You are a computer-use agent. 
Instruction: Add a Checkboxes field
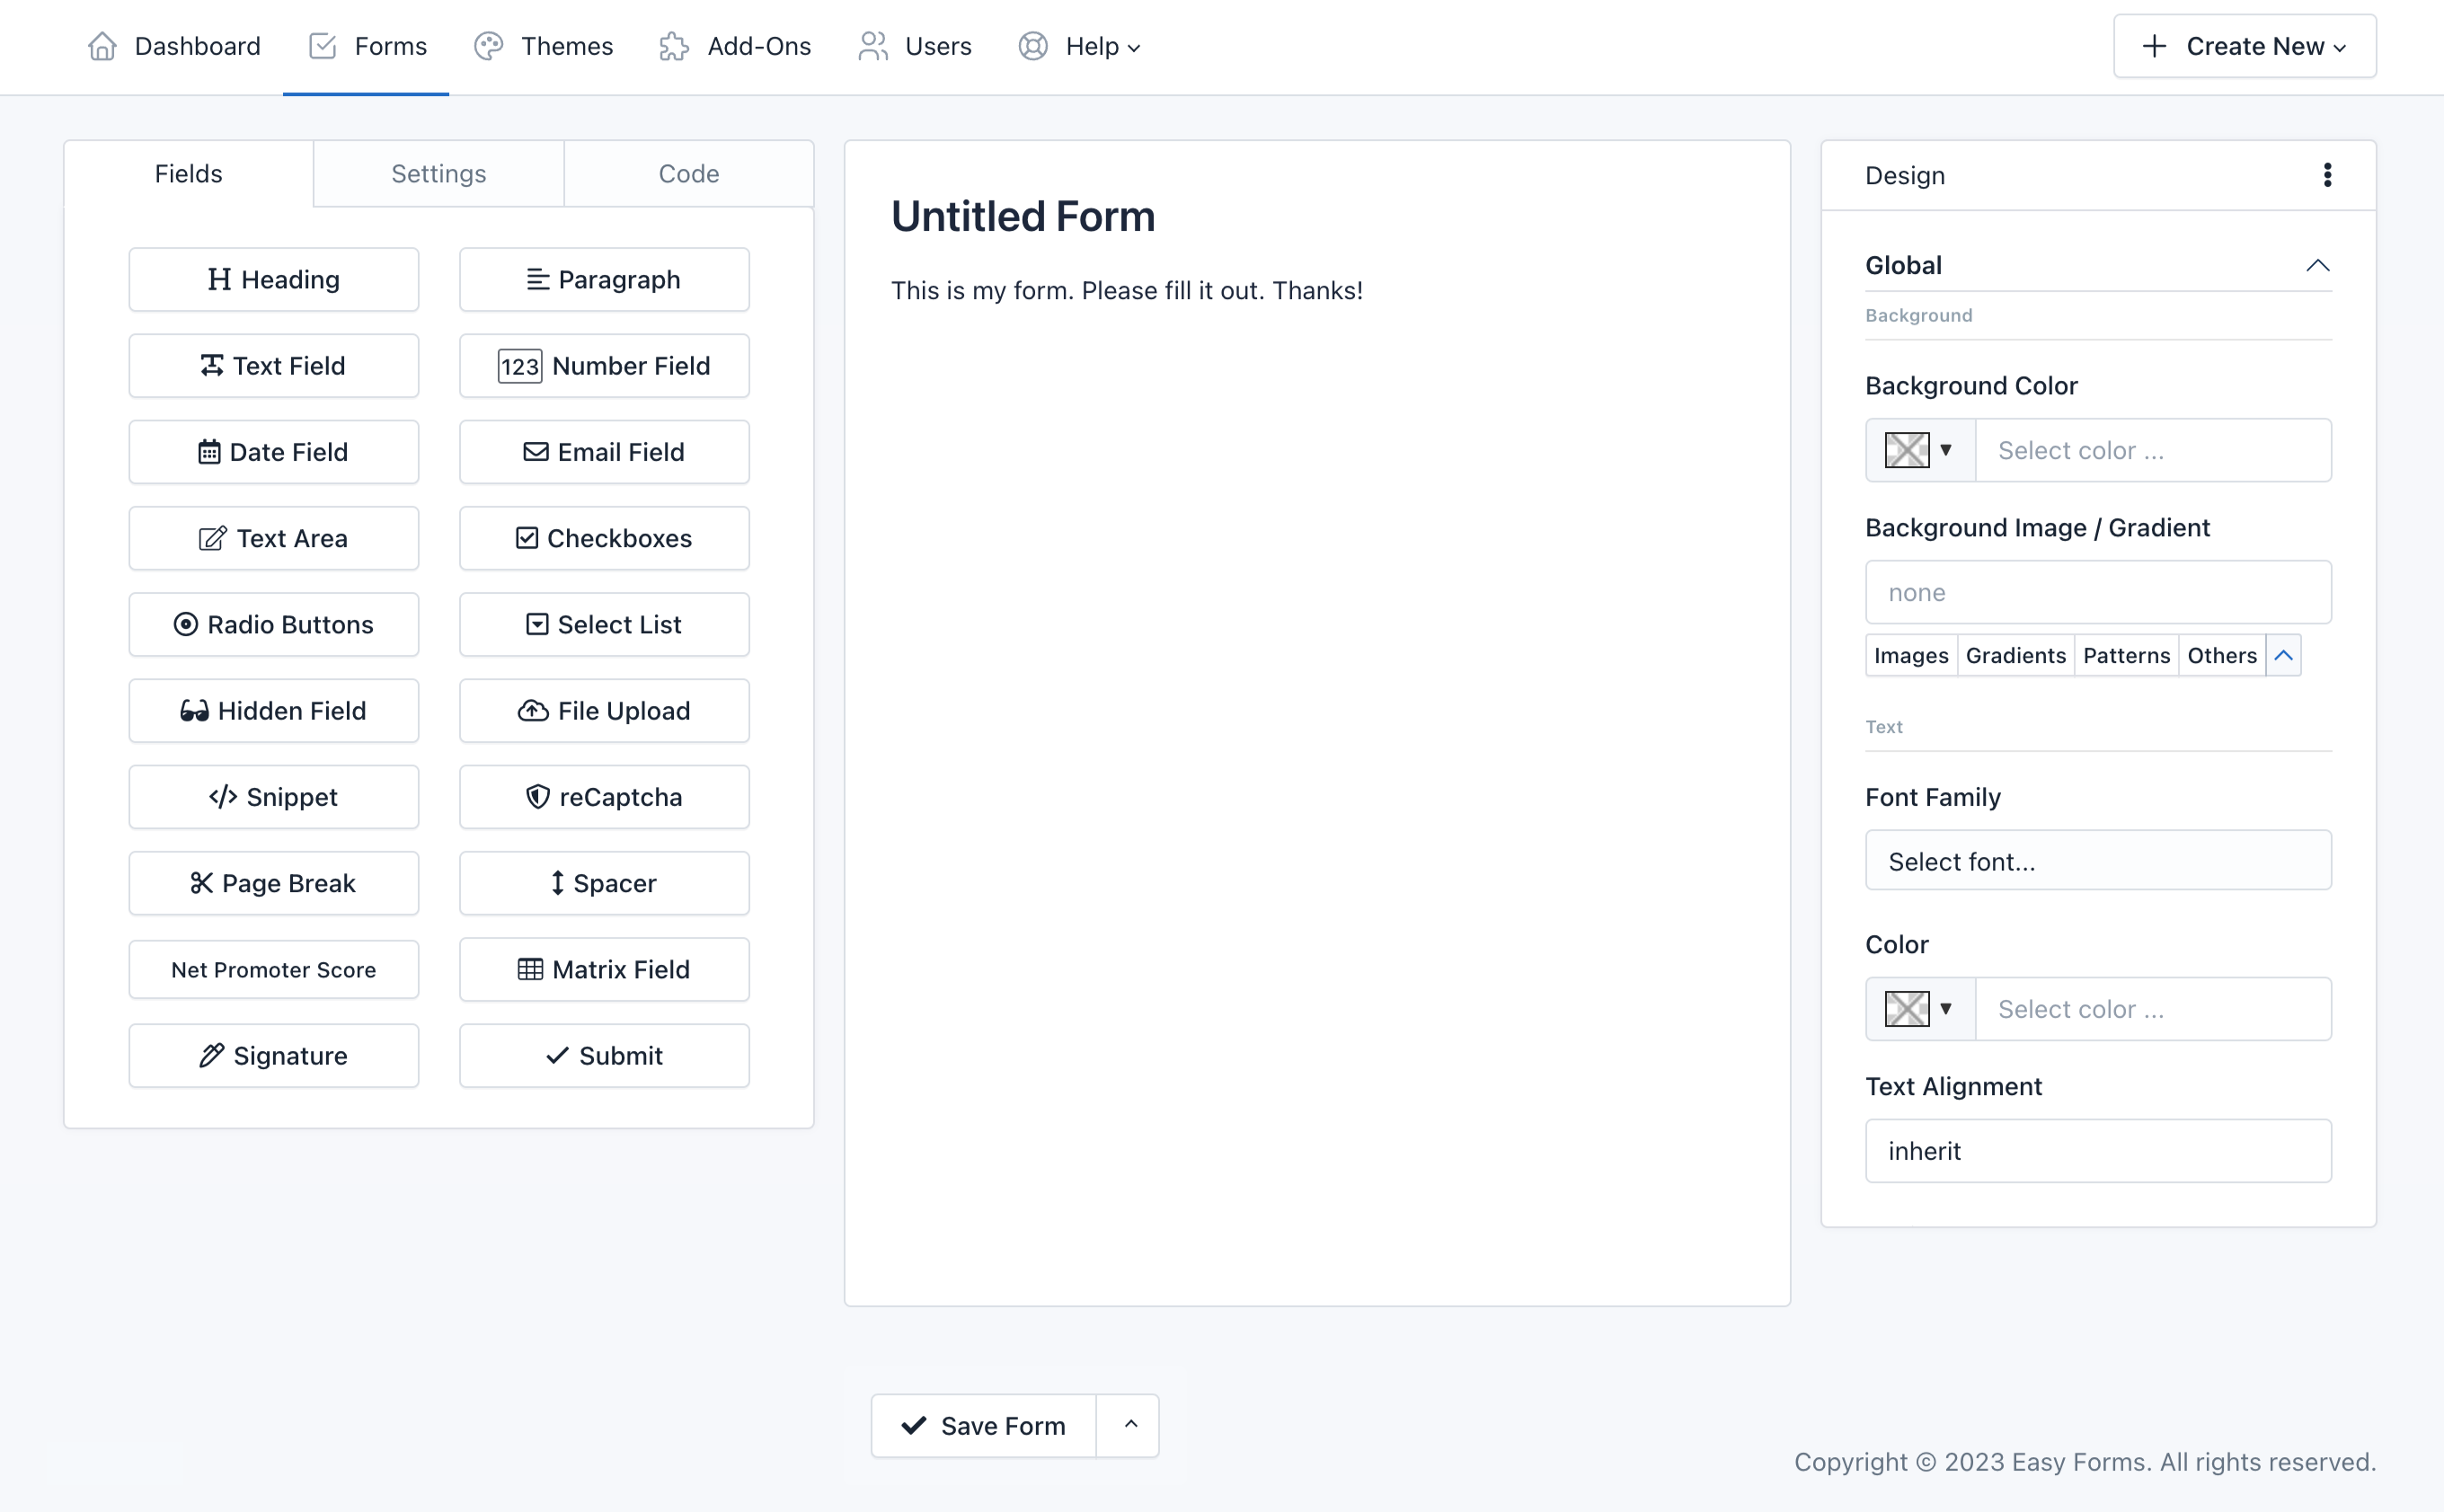(x=604, y=538)
